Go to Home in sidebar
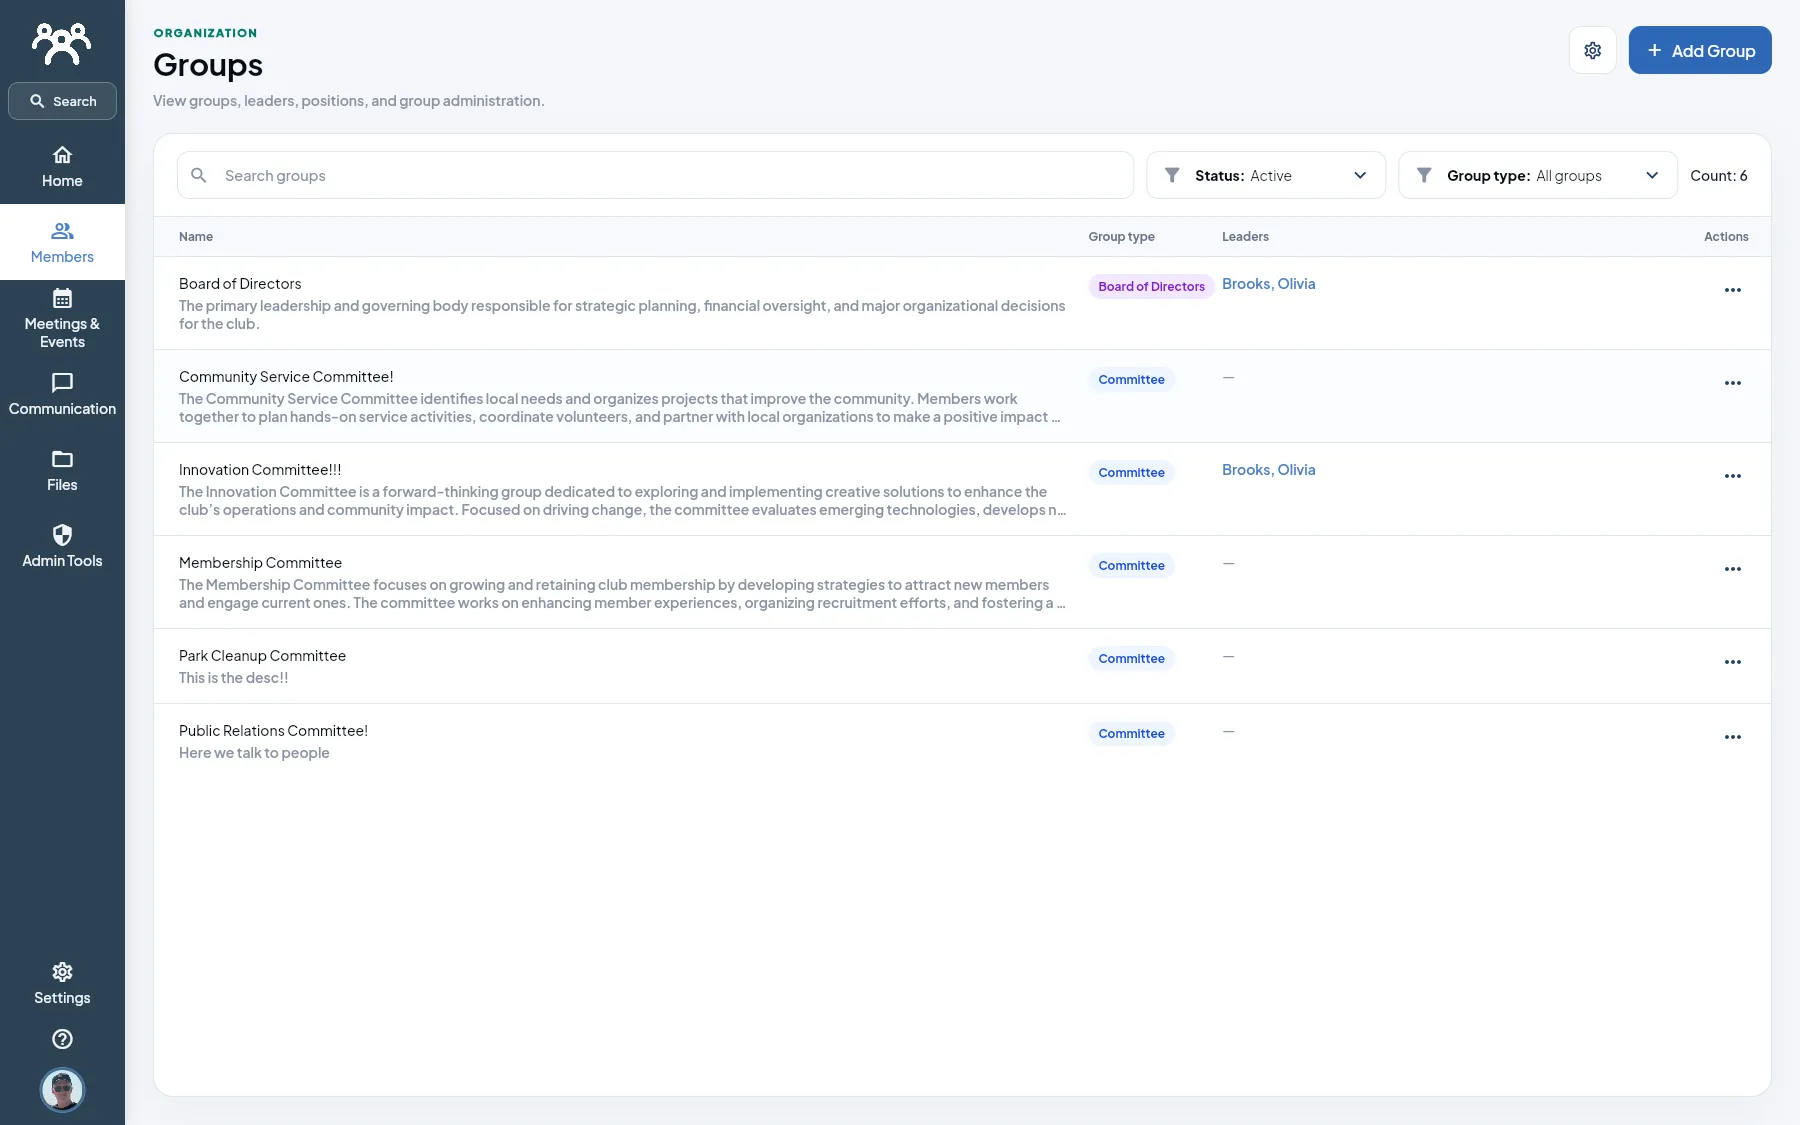 [x=62, y=167]
